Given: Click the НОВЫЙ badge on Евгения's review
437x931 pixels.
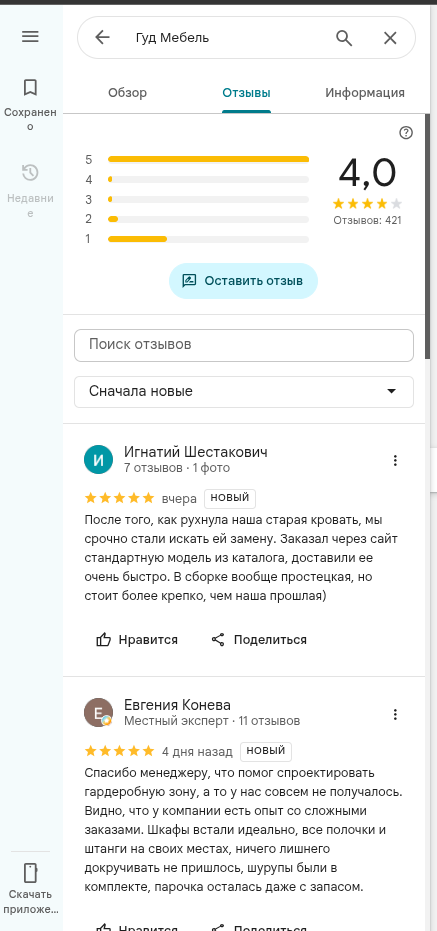Looking at the screenshot, I should [265, 751].
